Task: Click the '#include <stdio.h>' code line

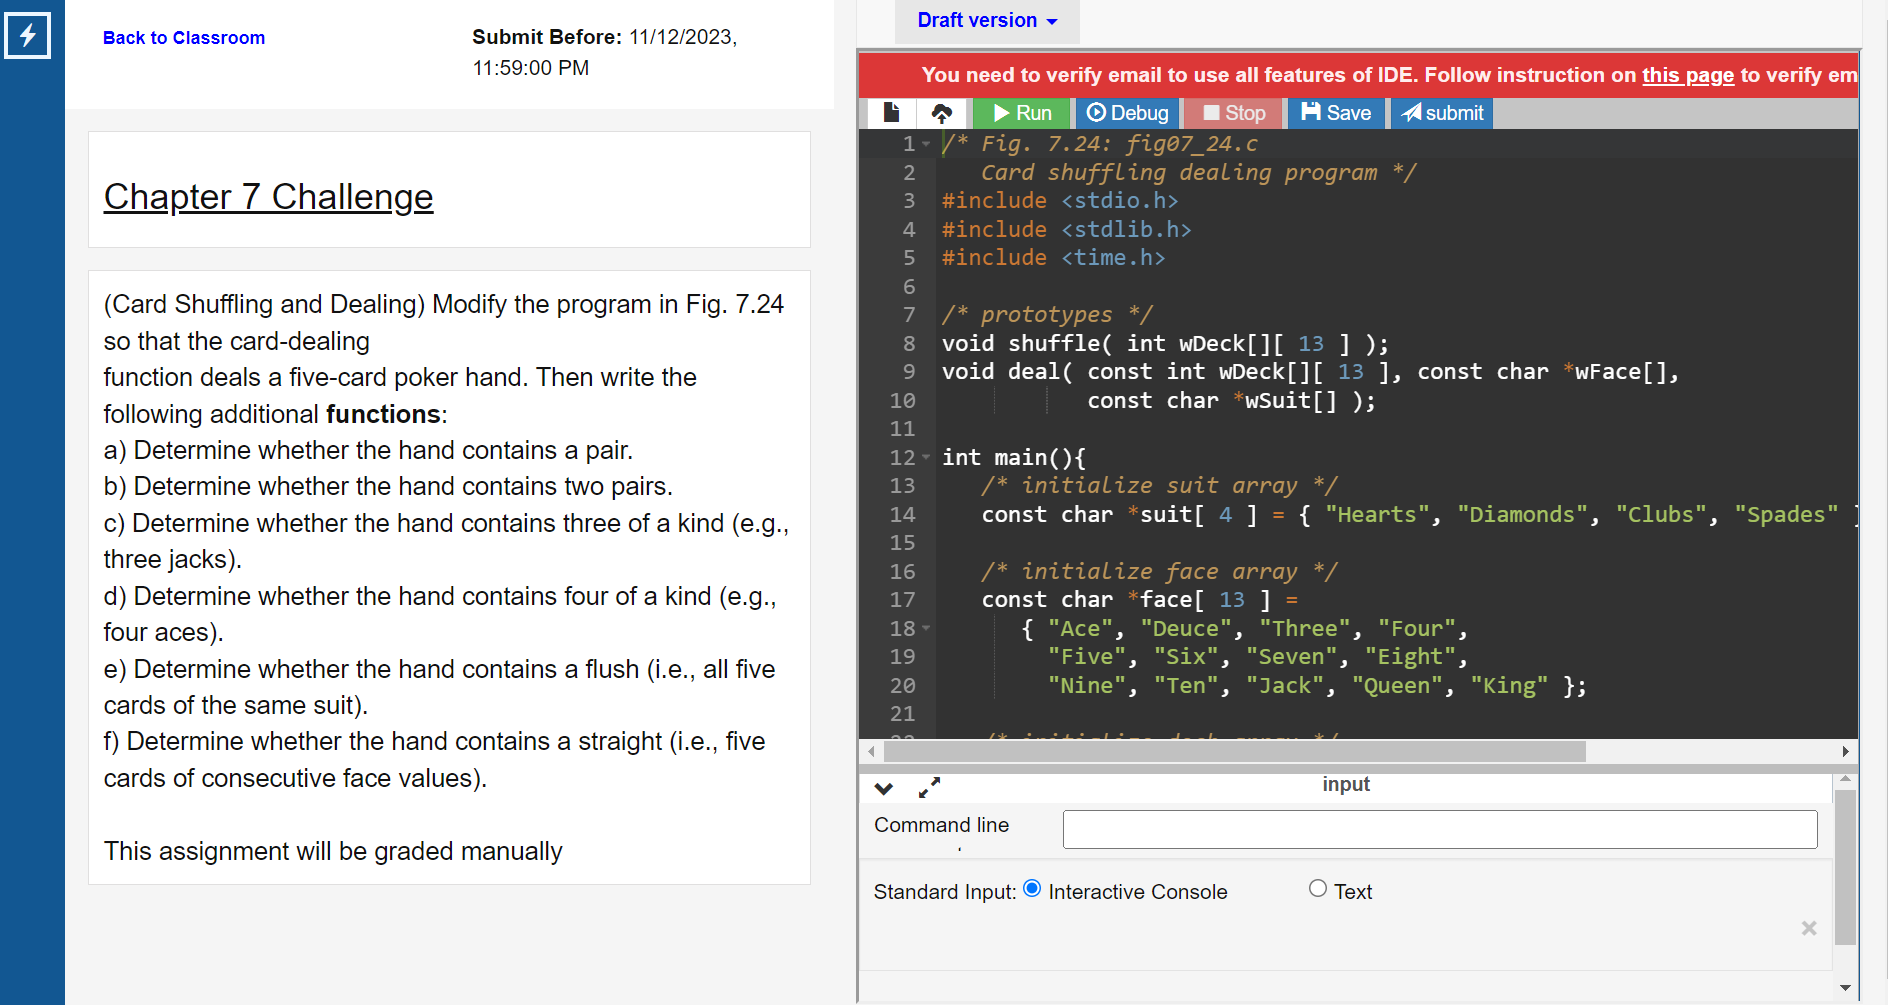Action: click(1060, 201)
